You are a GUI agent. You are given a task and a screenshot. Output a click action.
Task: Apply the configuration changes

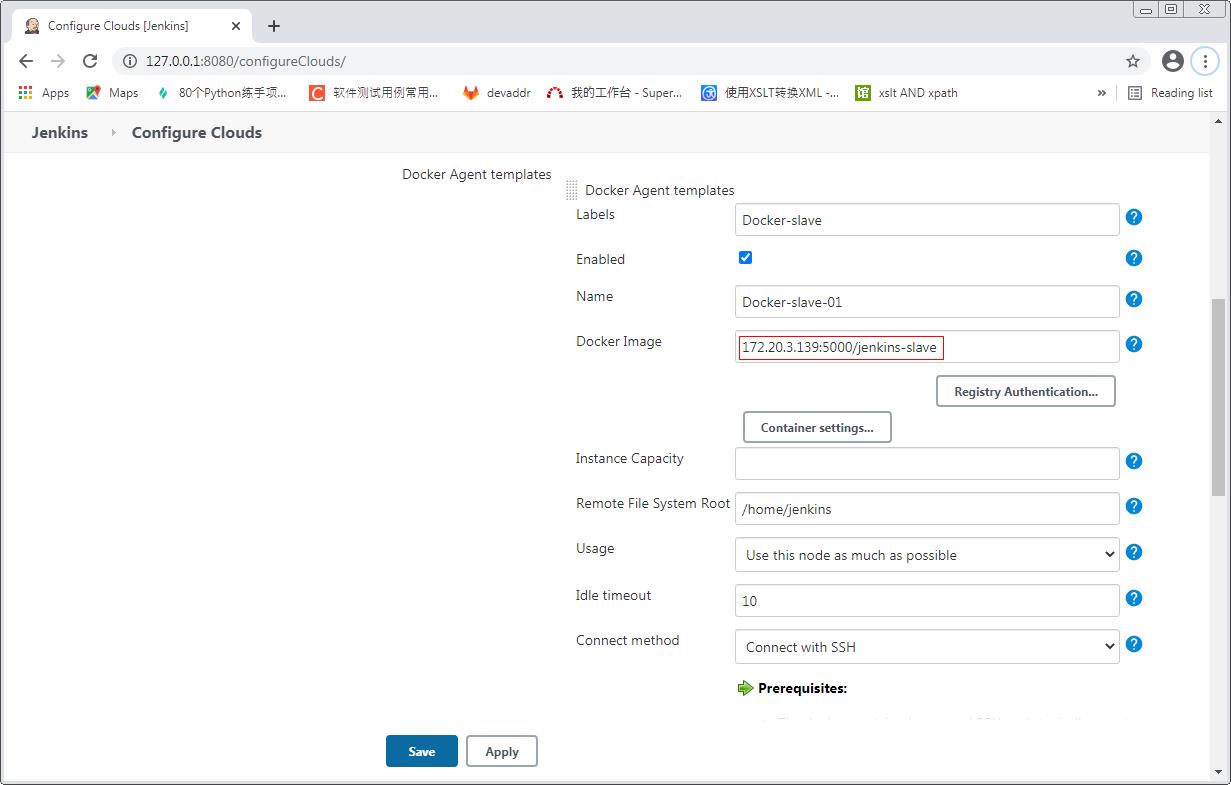[502, 751]
